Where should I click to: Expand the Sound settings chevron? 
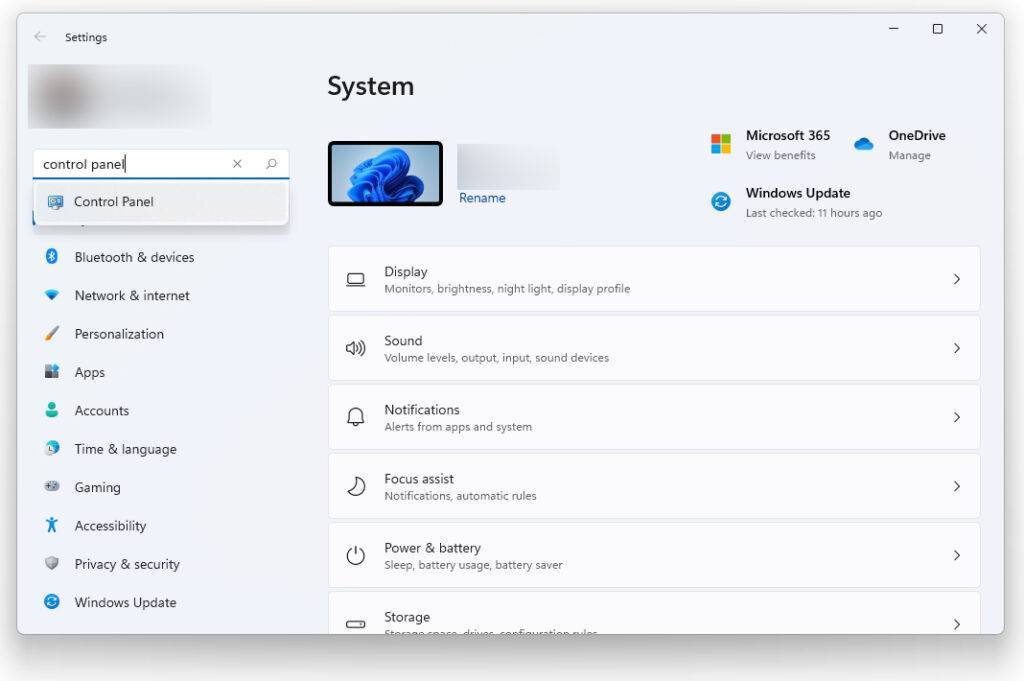tap(957, 348)
